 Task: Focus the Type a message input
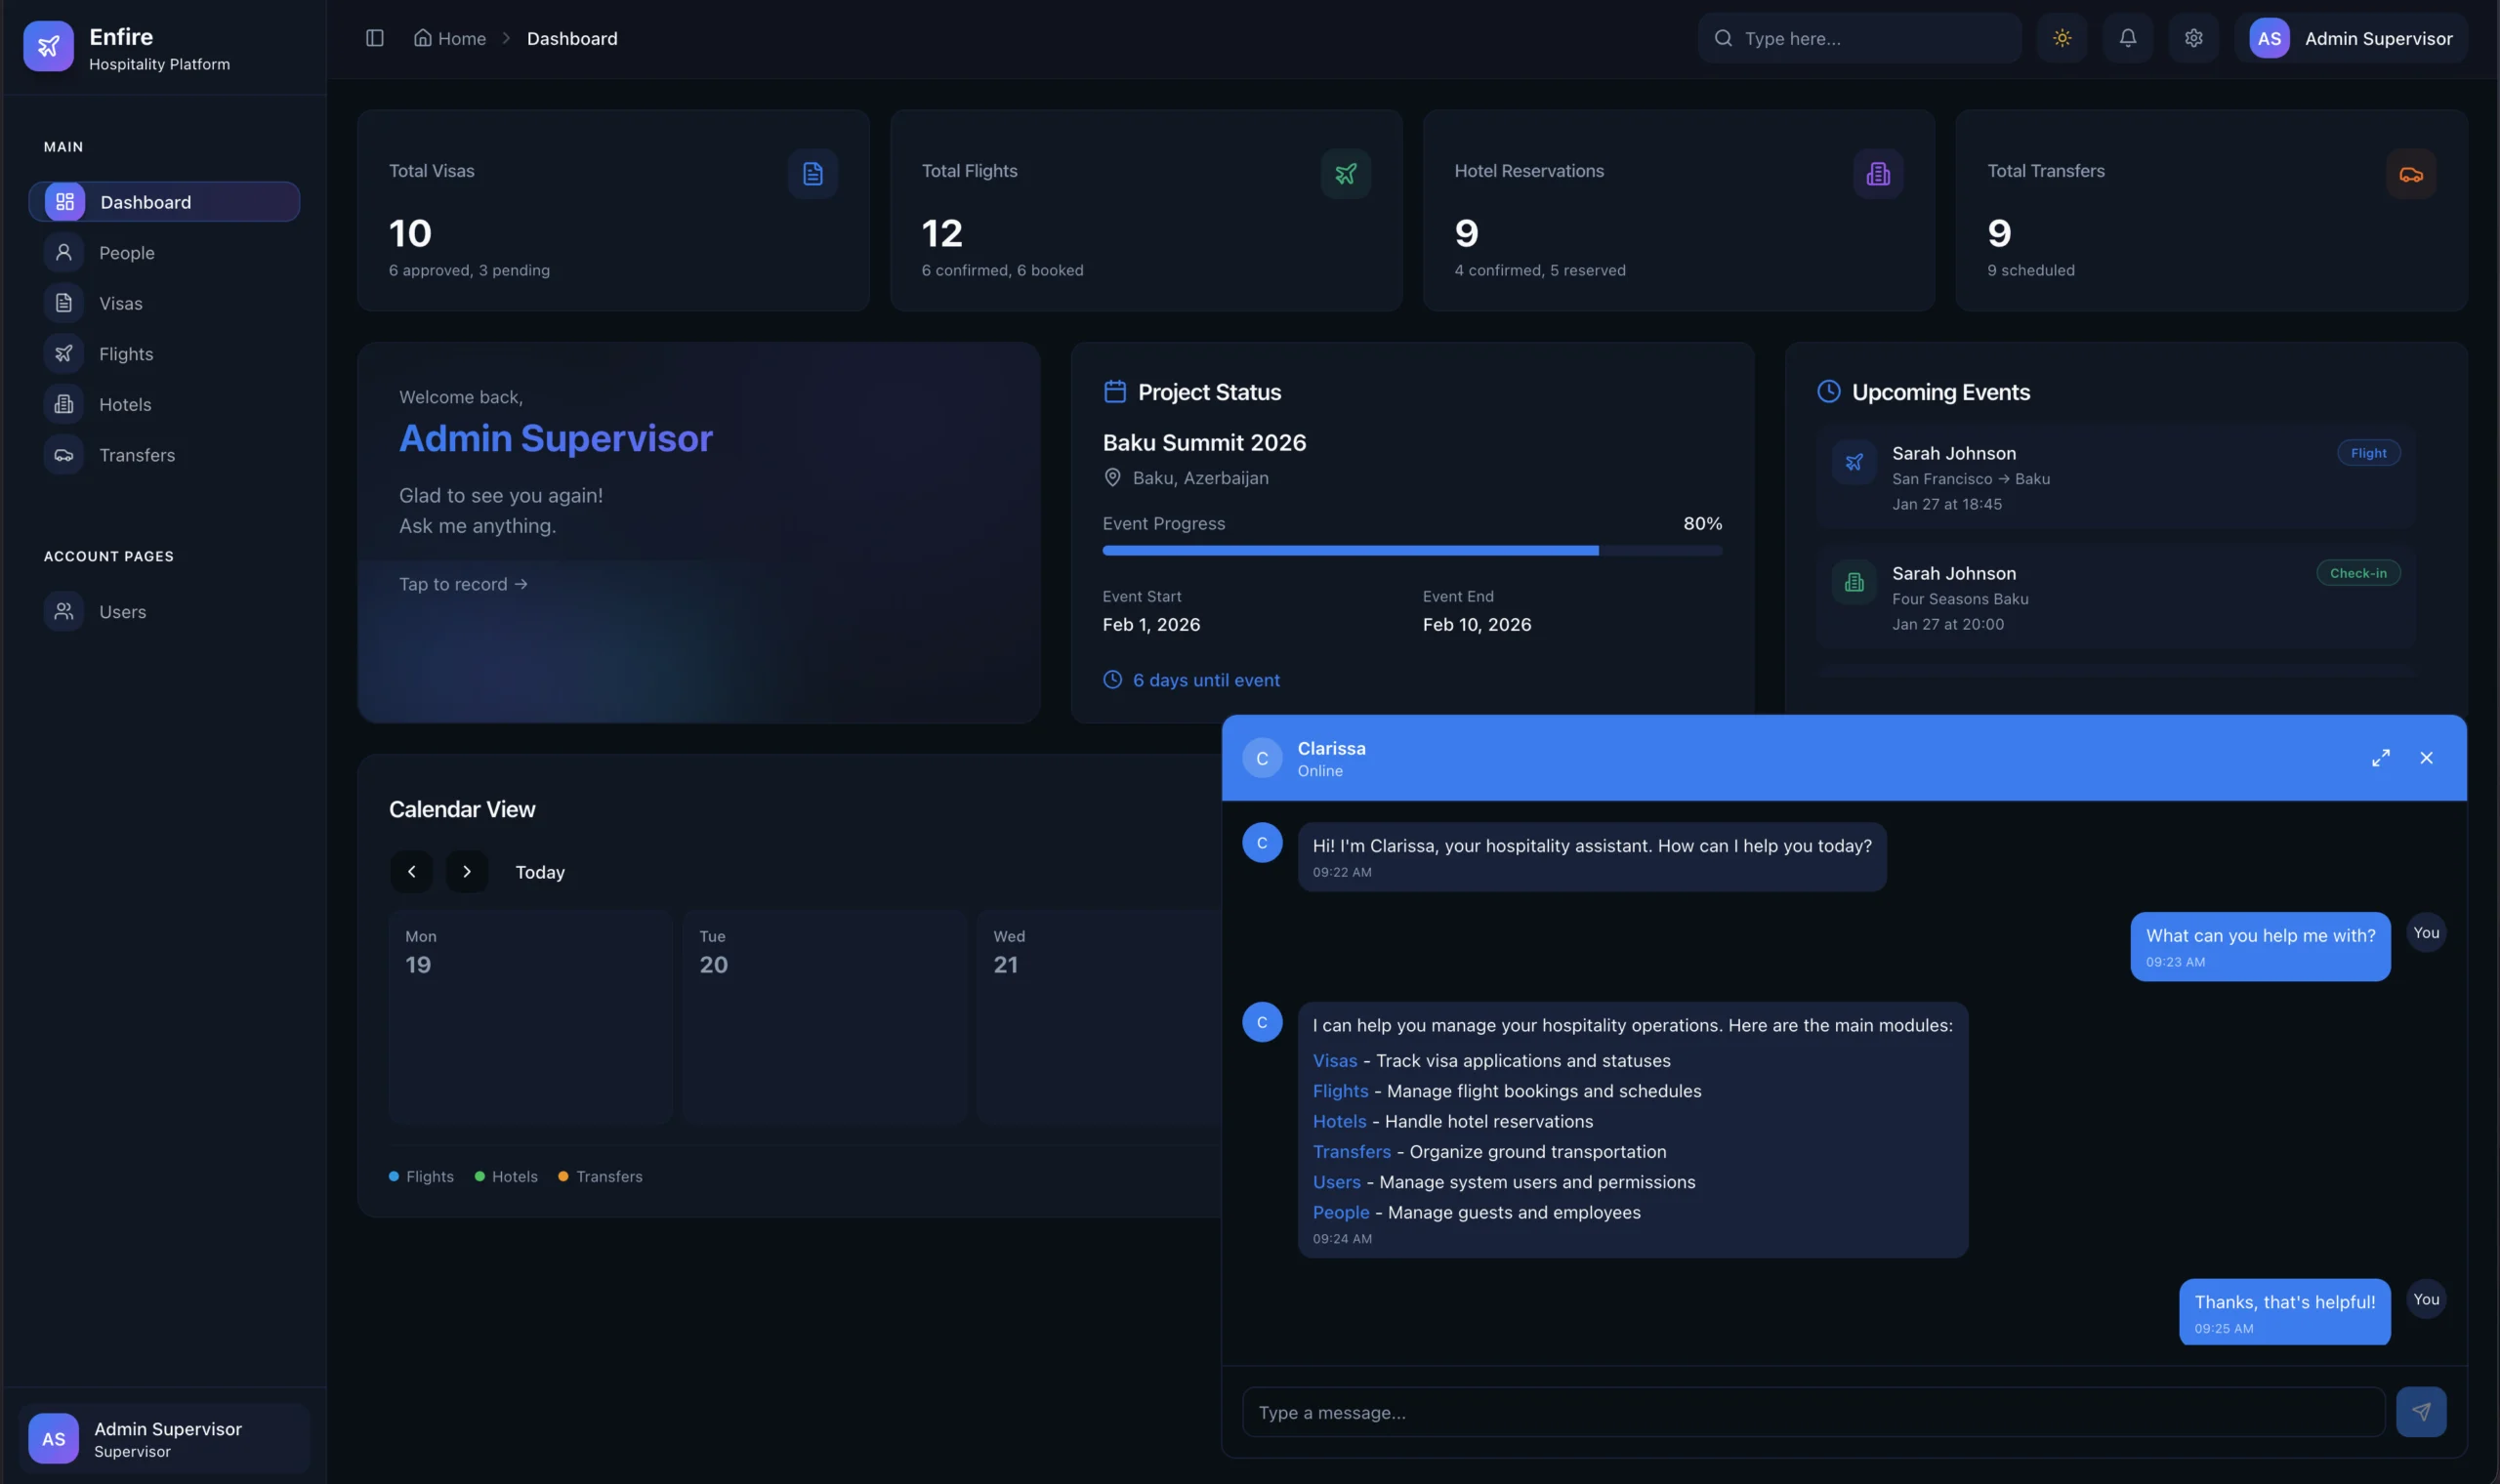[x=1812, y=1412]
